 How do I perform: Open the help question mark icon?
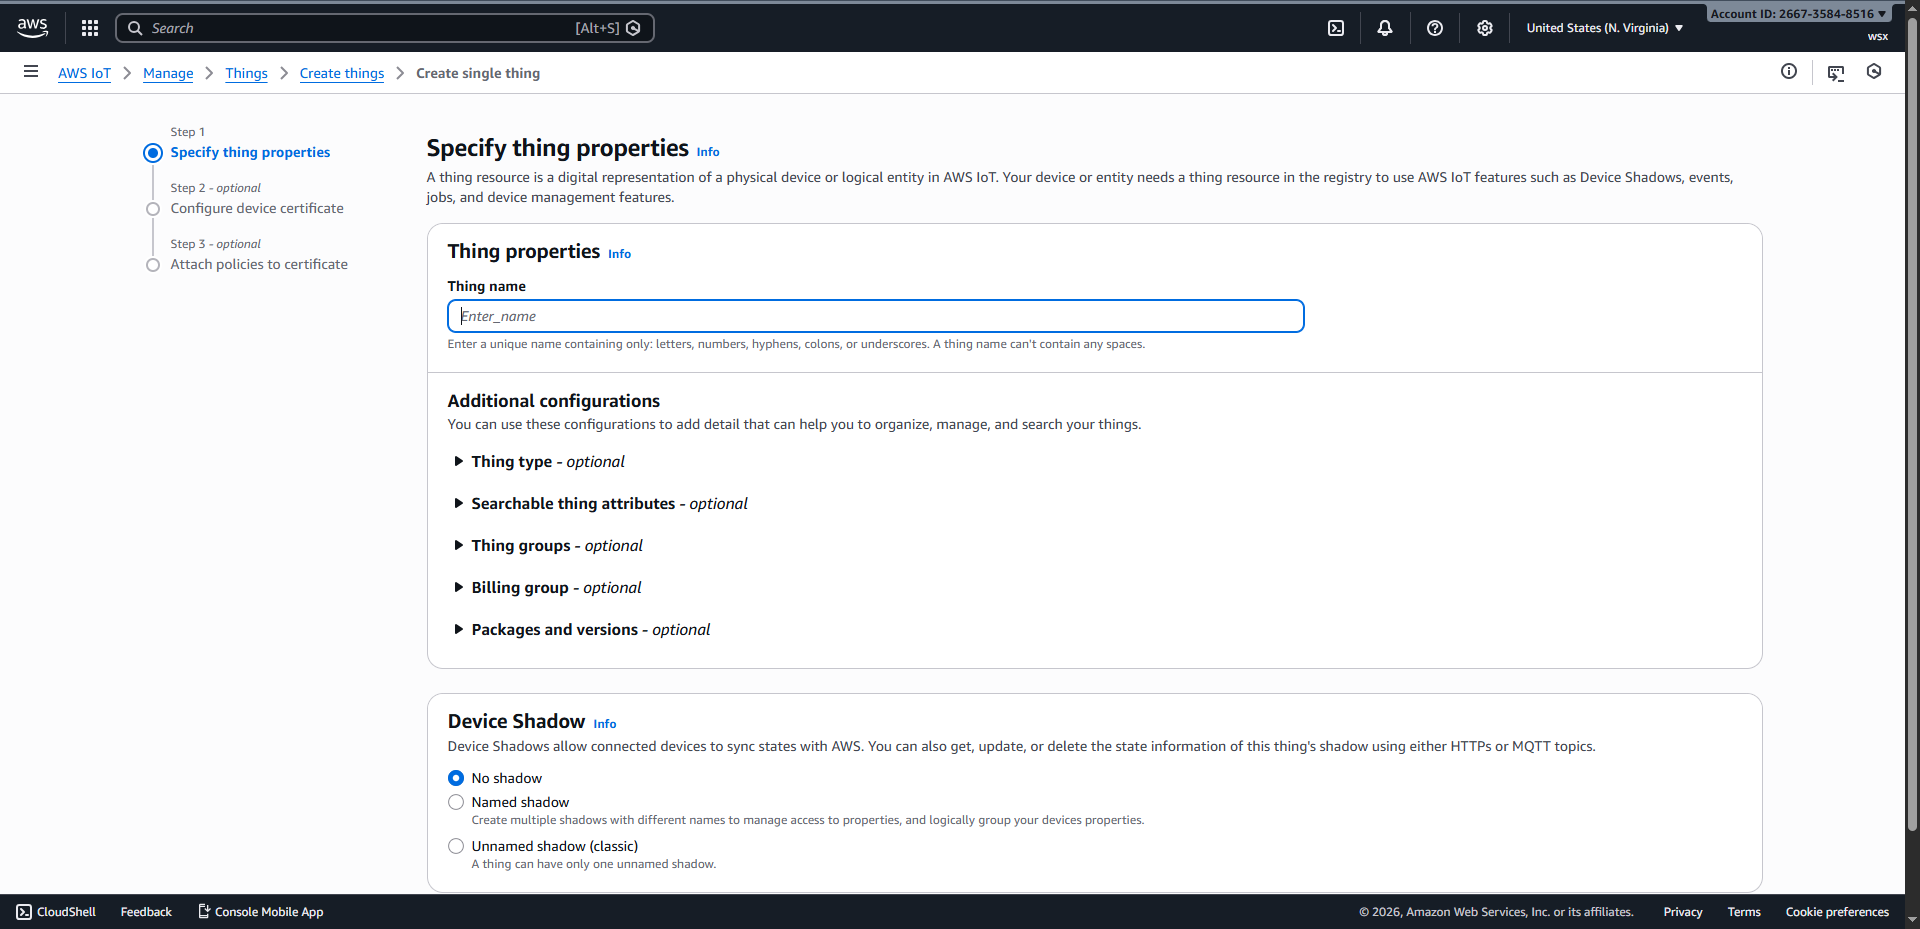pos(1435,28)
